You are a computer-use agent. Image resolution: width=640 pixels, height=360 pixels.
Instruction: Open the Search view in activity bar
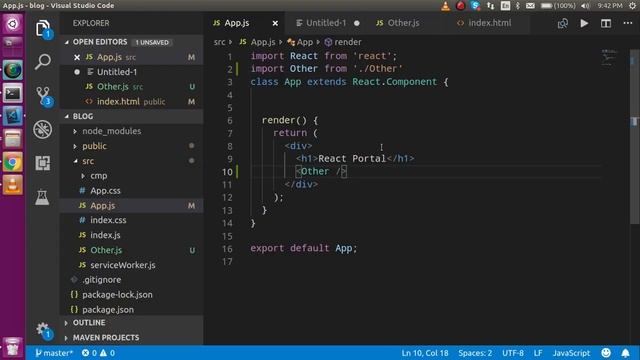[42, 62]
